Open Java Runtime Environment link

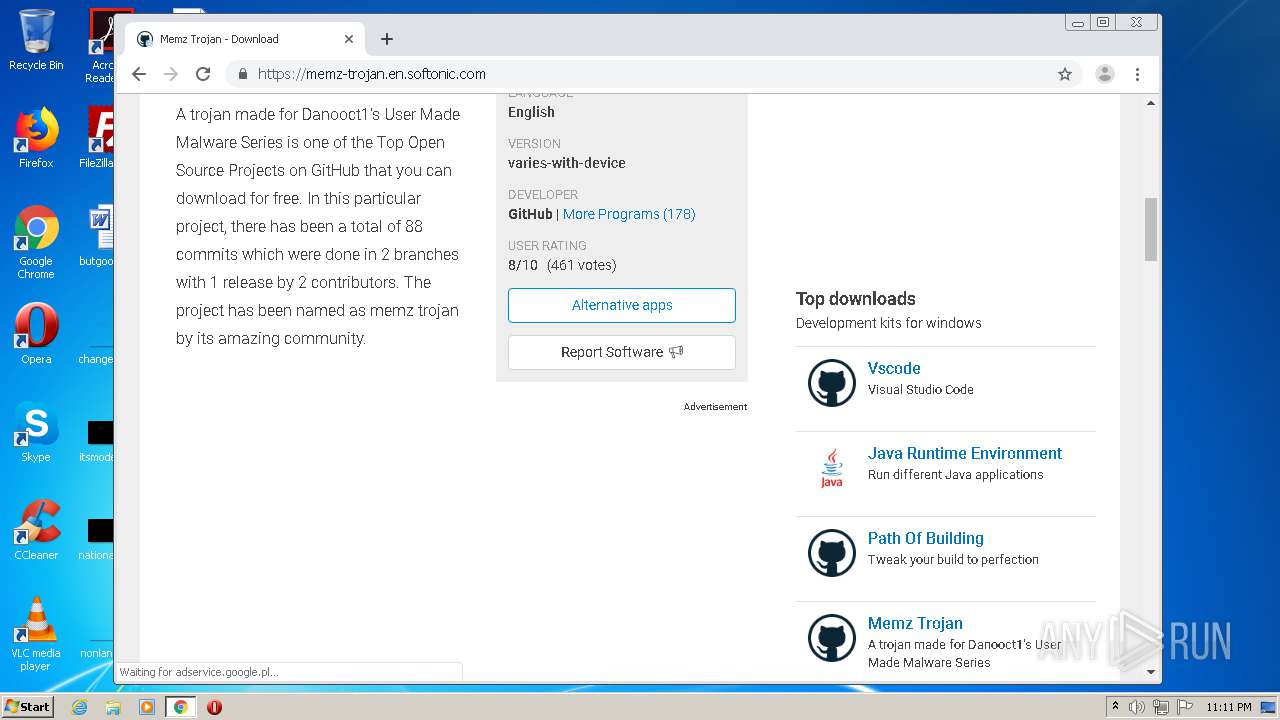click(x=965, y=453)
